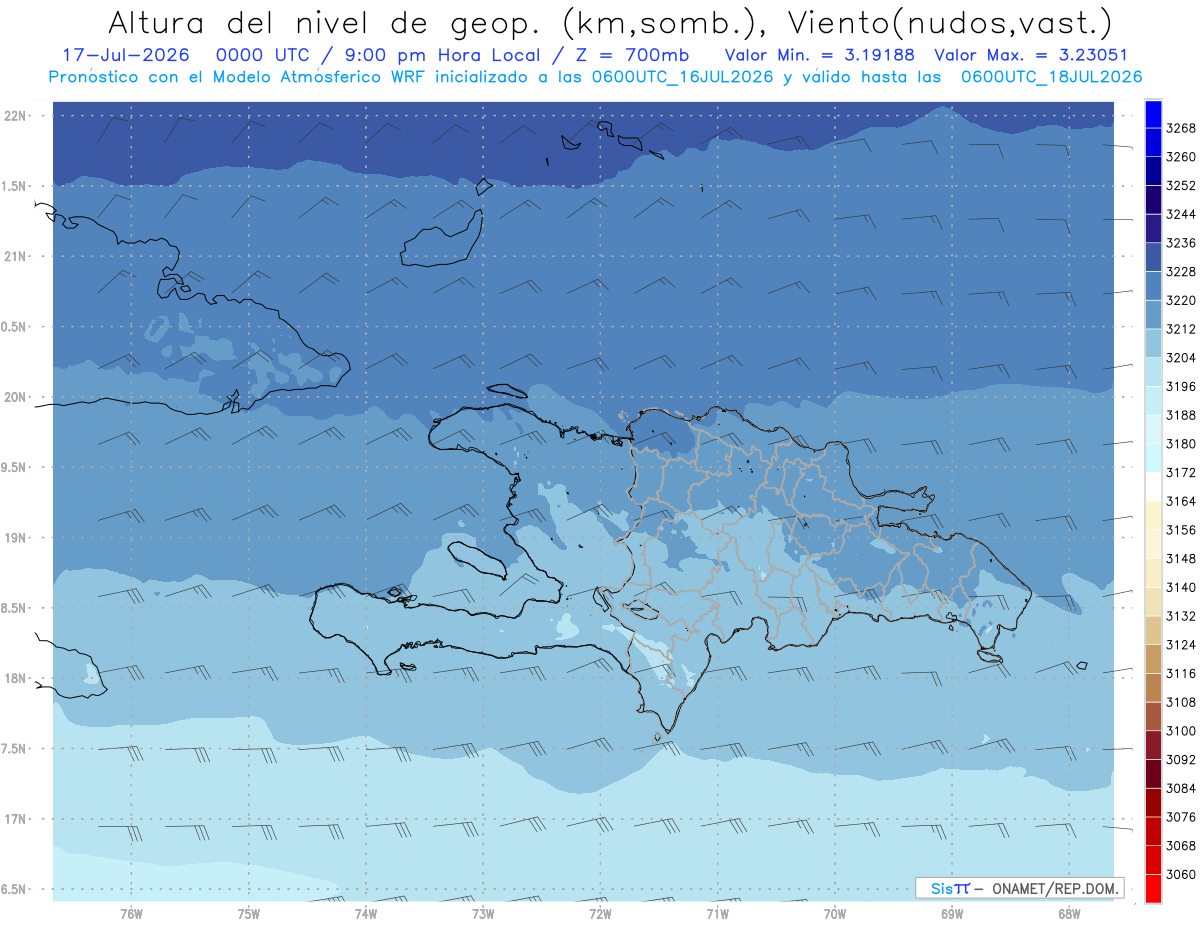Click the SisTT ONAMET/REP.DOM. logo box
This screenshot has height=927, width=1200.
coord(1019,888)
